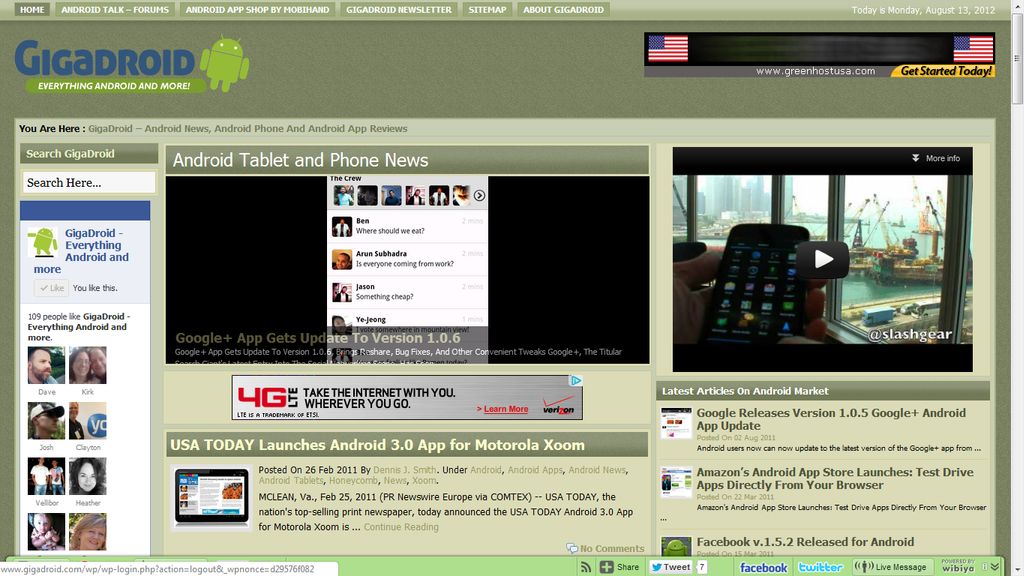Click author Dennis J. Smith link
Screen dimensions: 1024x576
tap(404, 470)
